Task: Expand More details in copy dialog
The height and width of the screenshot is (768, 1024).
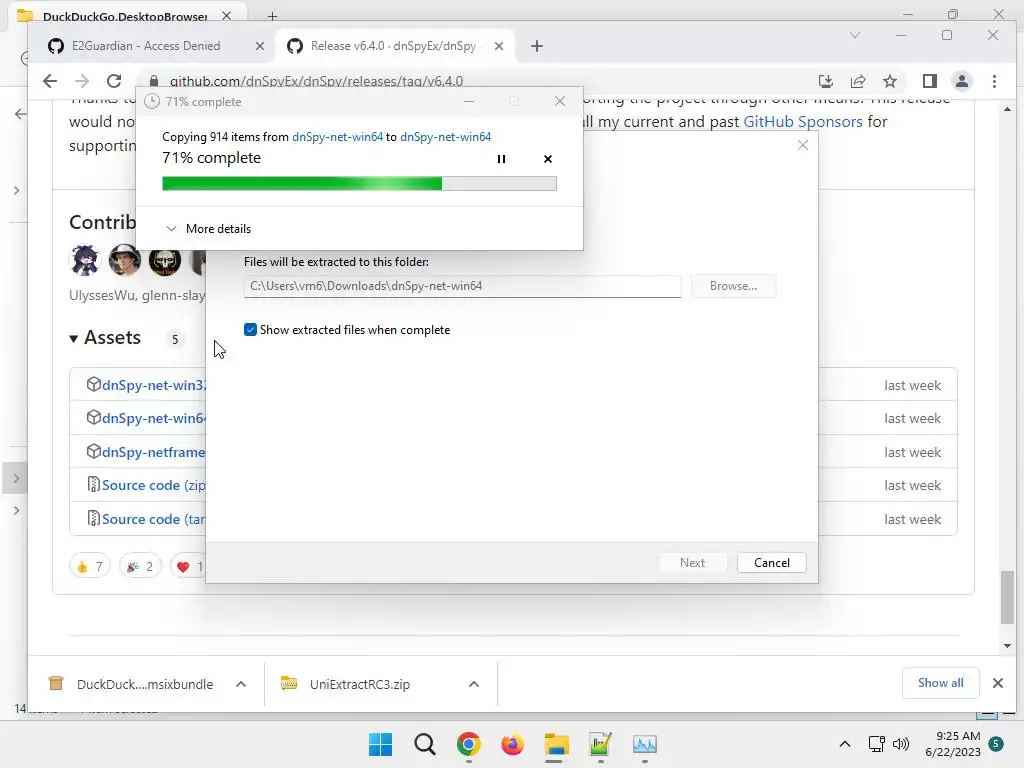Action: 208,229
